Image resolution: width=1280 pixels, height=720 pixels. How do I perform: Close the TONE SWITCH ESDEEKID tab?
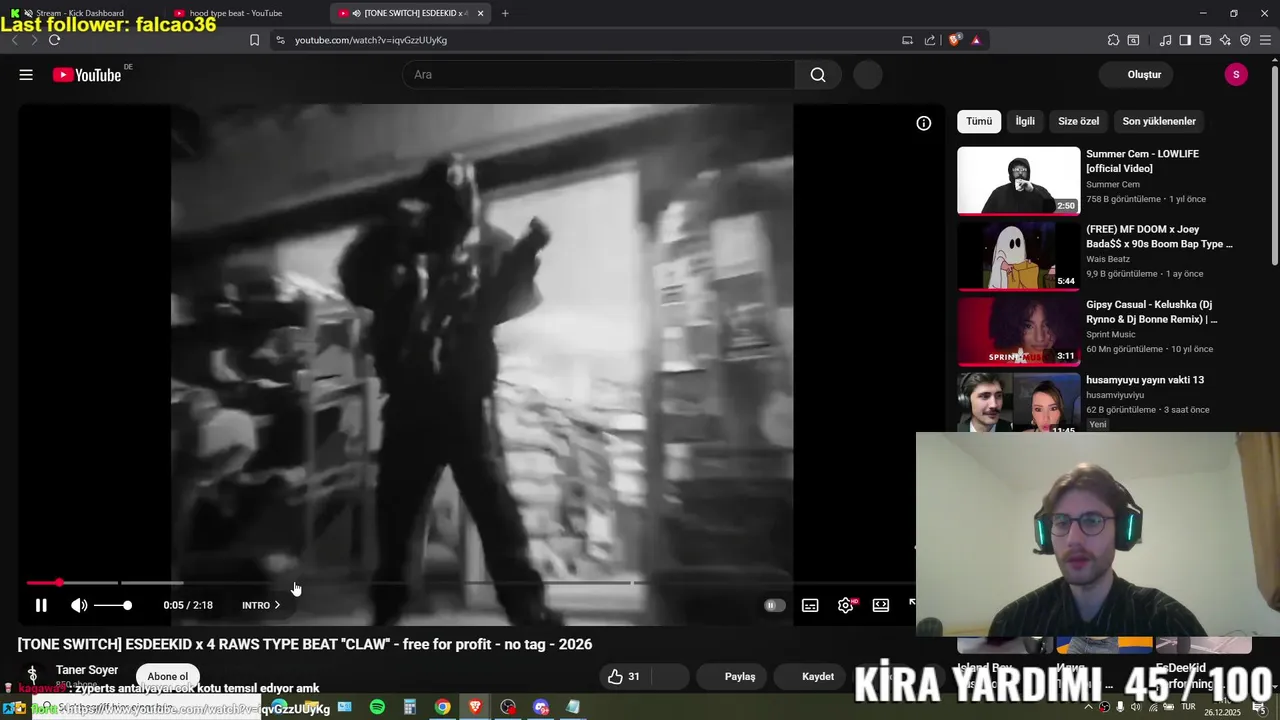[481, 13]
